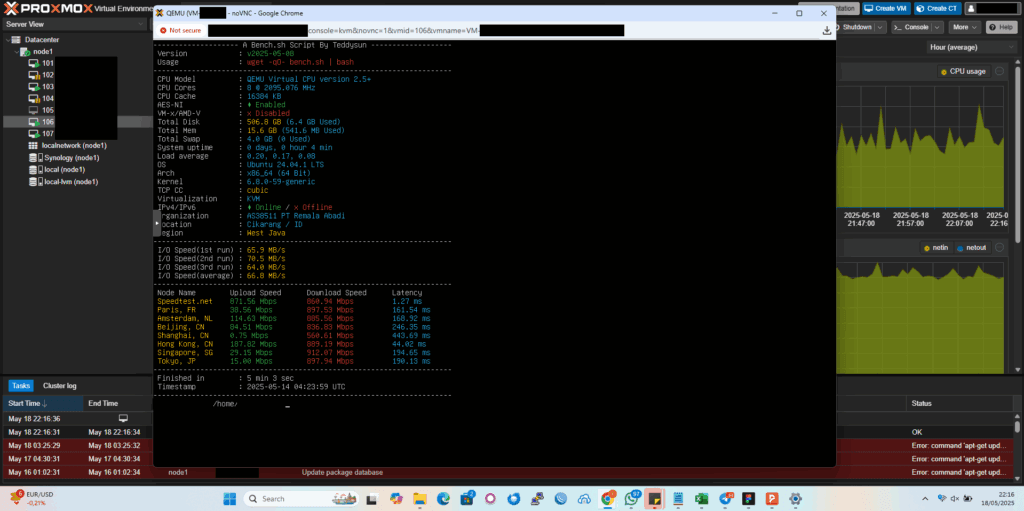Screen dimensions: 1024x511
Task: Click the paused VM 102 icon
Action: [x=34, y=75]
